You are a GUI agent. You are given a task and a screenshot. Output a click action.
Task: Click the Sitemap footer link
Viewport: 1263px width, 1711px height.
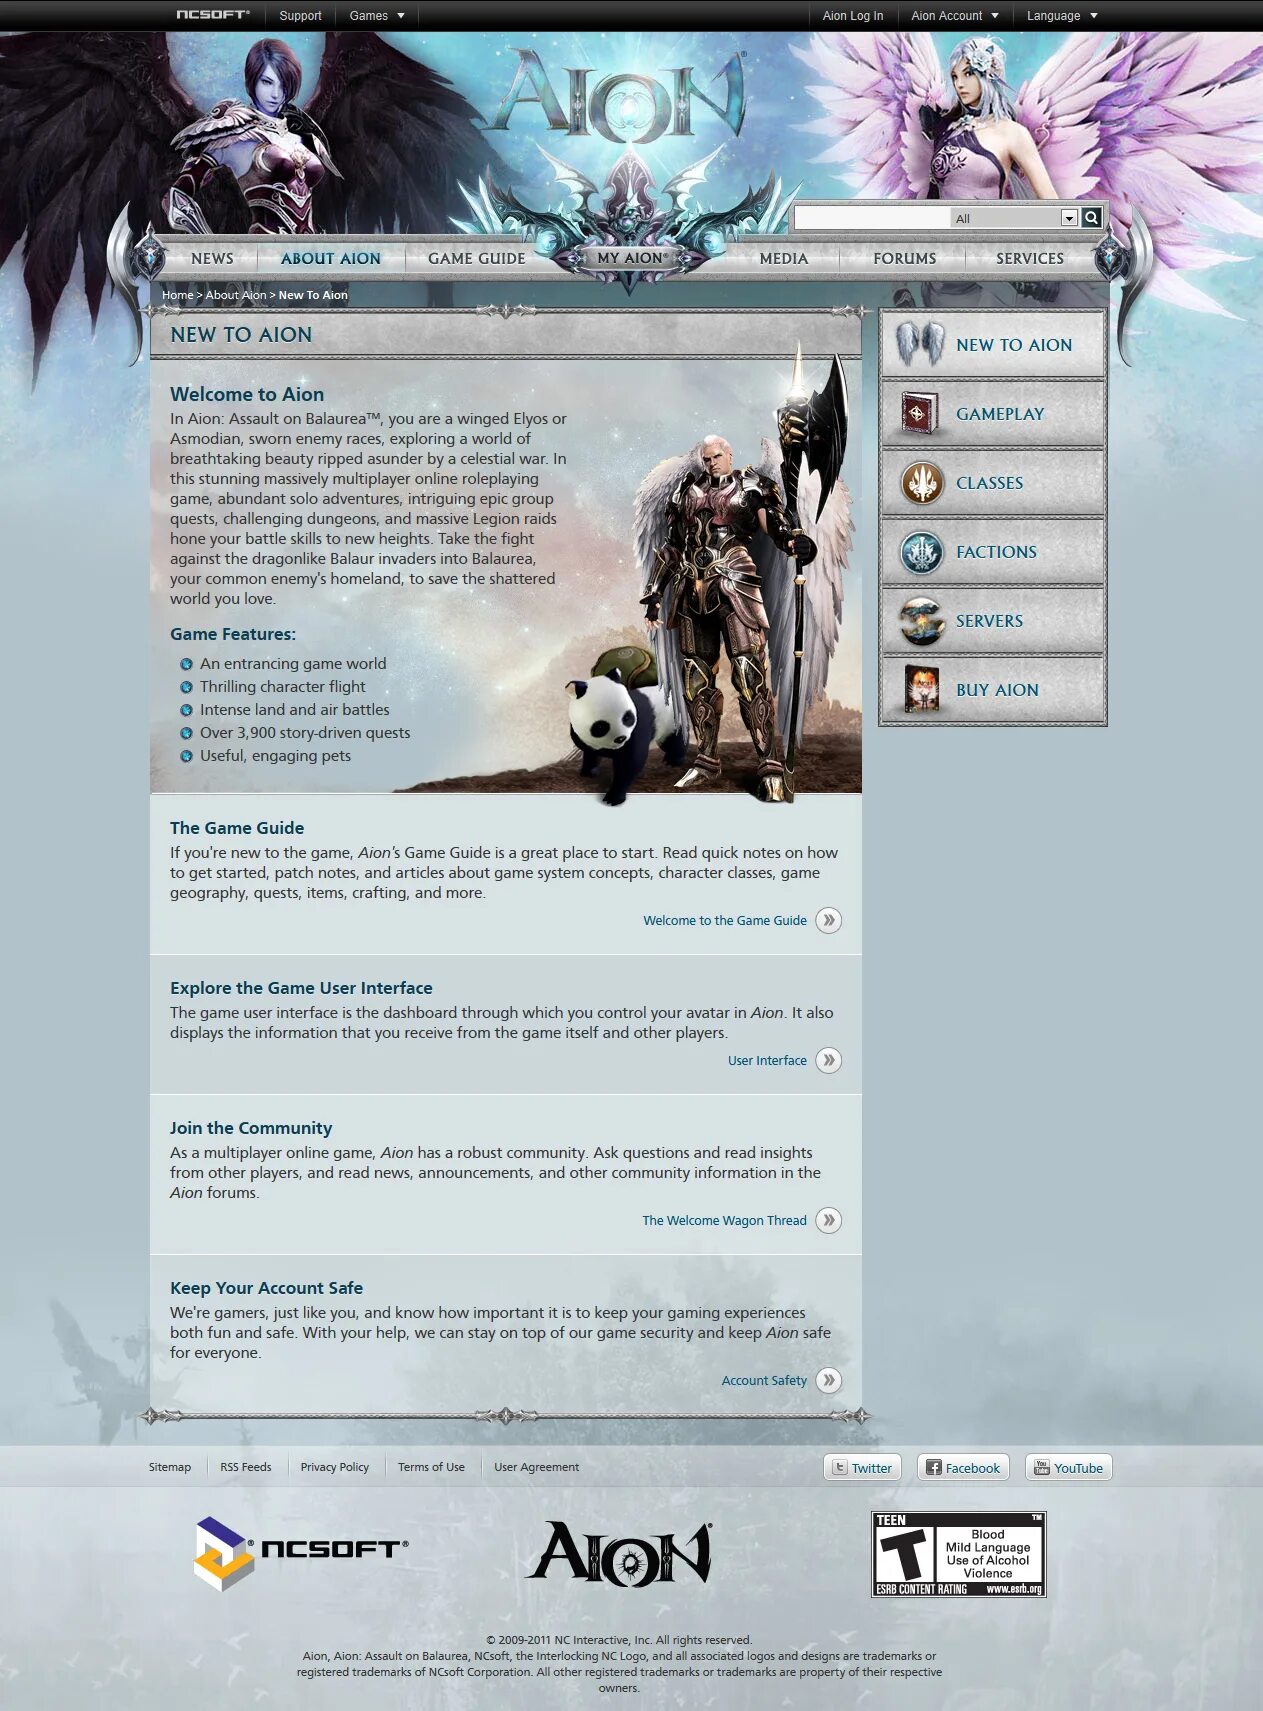click(170, 1467)
